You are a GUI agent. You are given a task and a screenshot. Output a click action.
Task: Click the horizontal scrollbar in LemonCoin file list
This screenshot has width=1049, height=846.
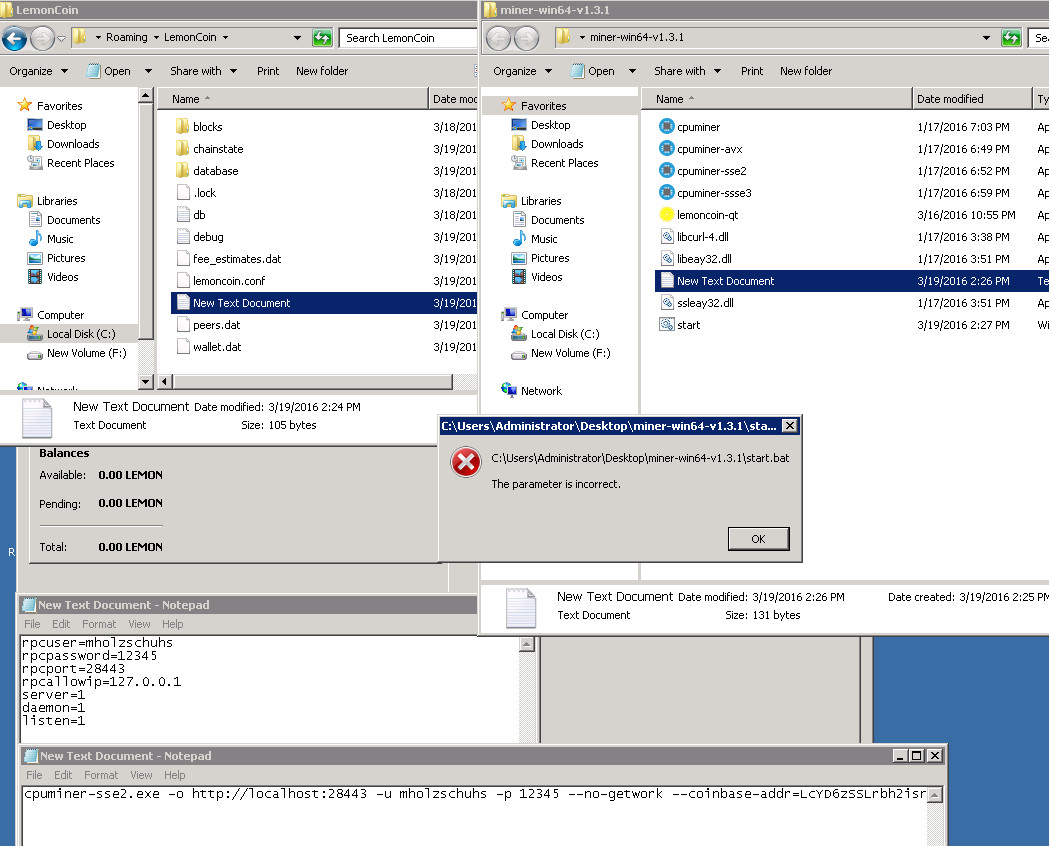coord(312,382)
